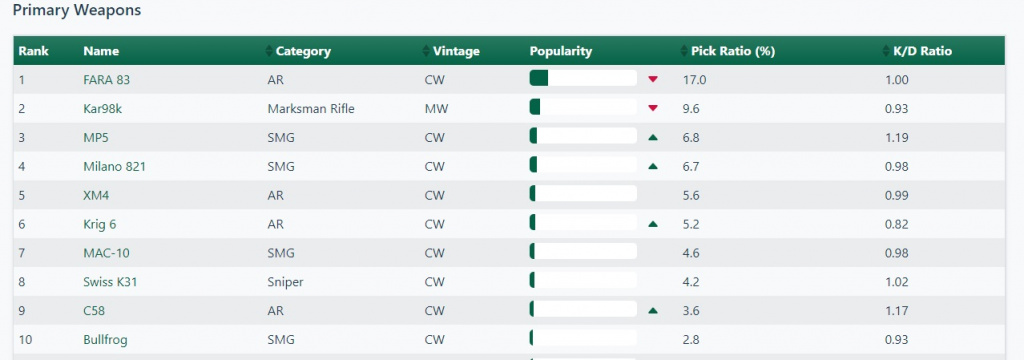Open the Milano 821 weapon page

click(x=114, y=167)
